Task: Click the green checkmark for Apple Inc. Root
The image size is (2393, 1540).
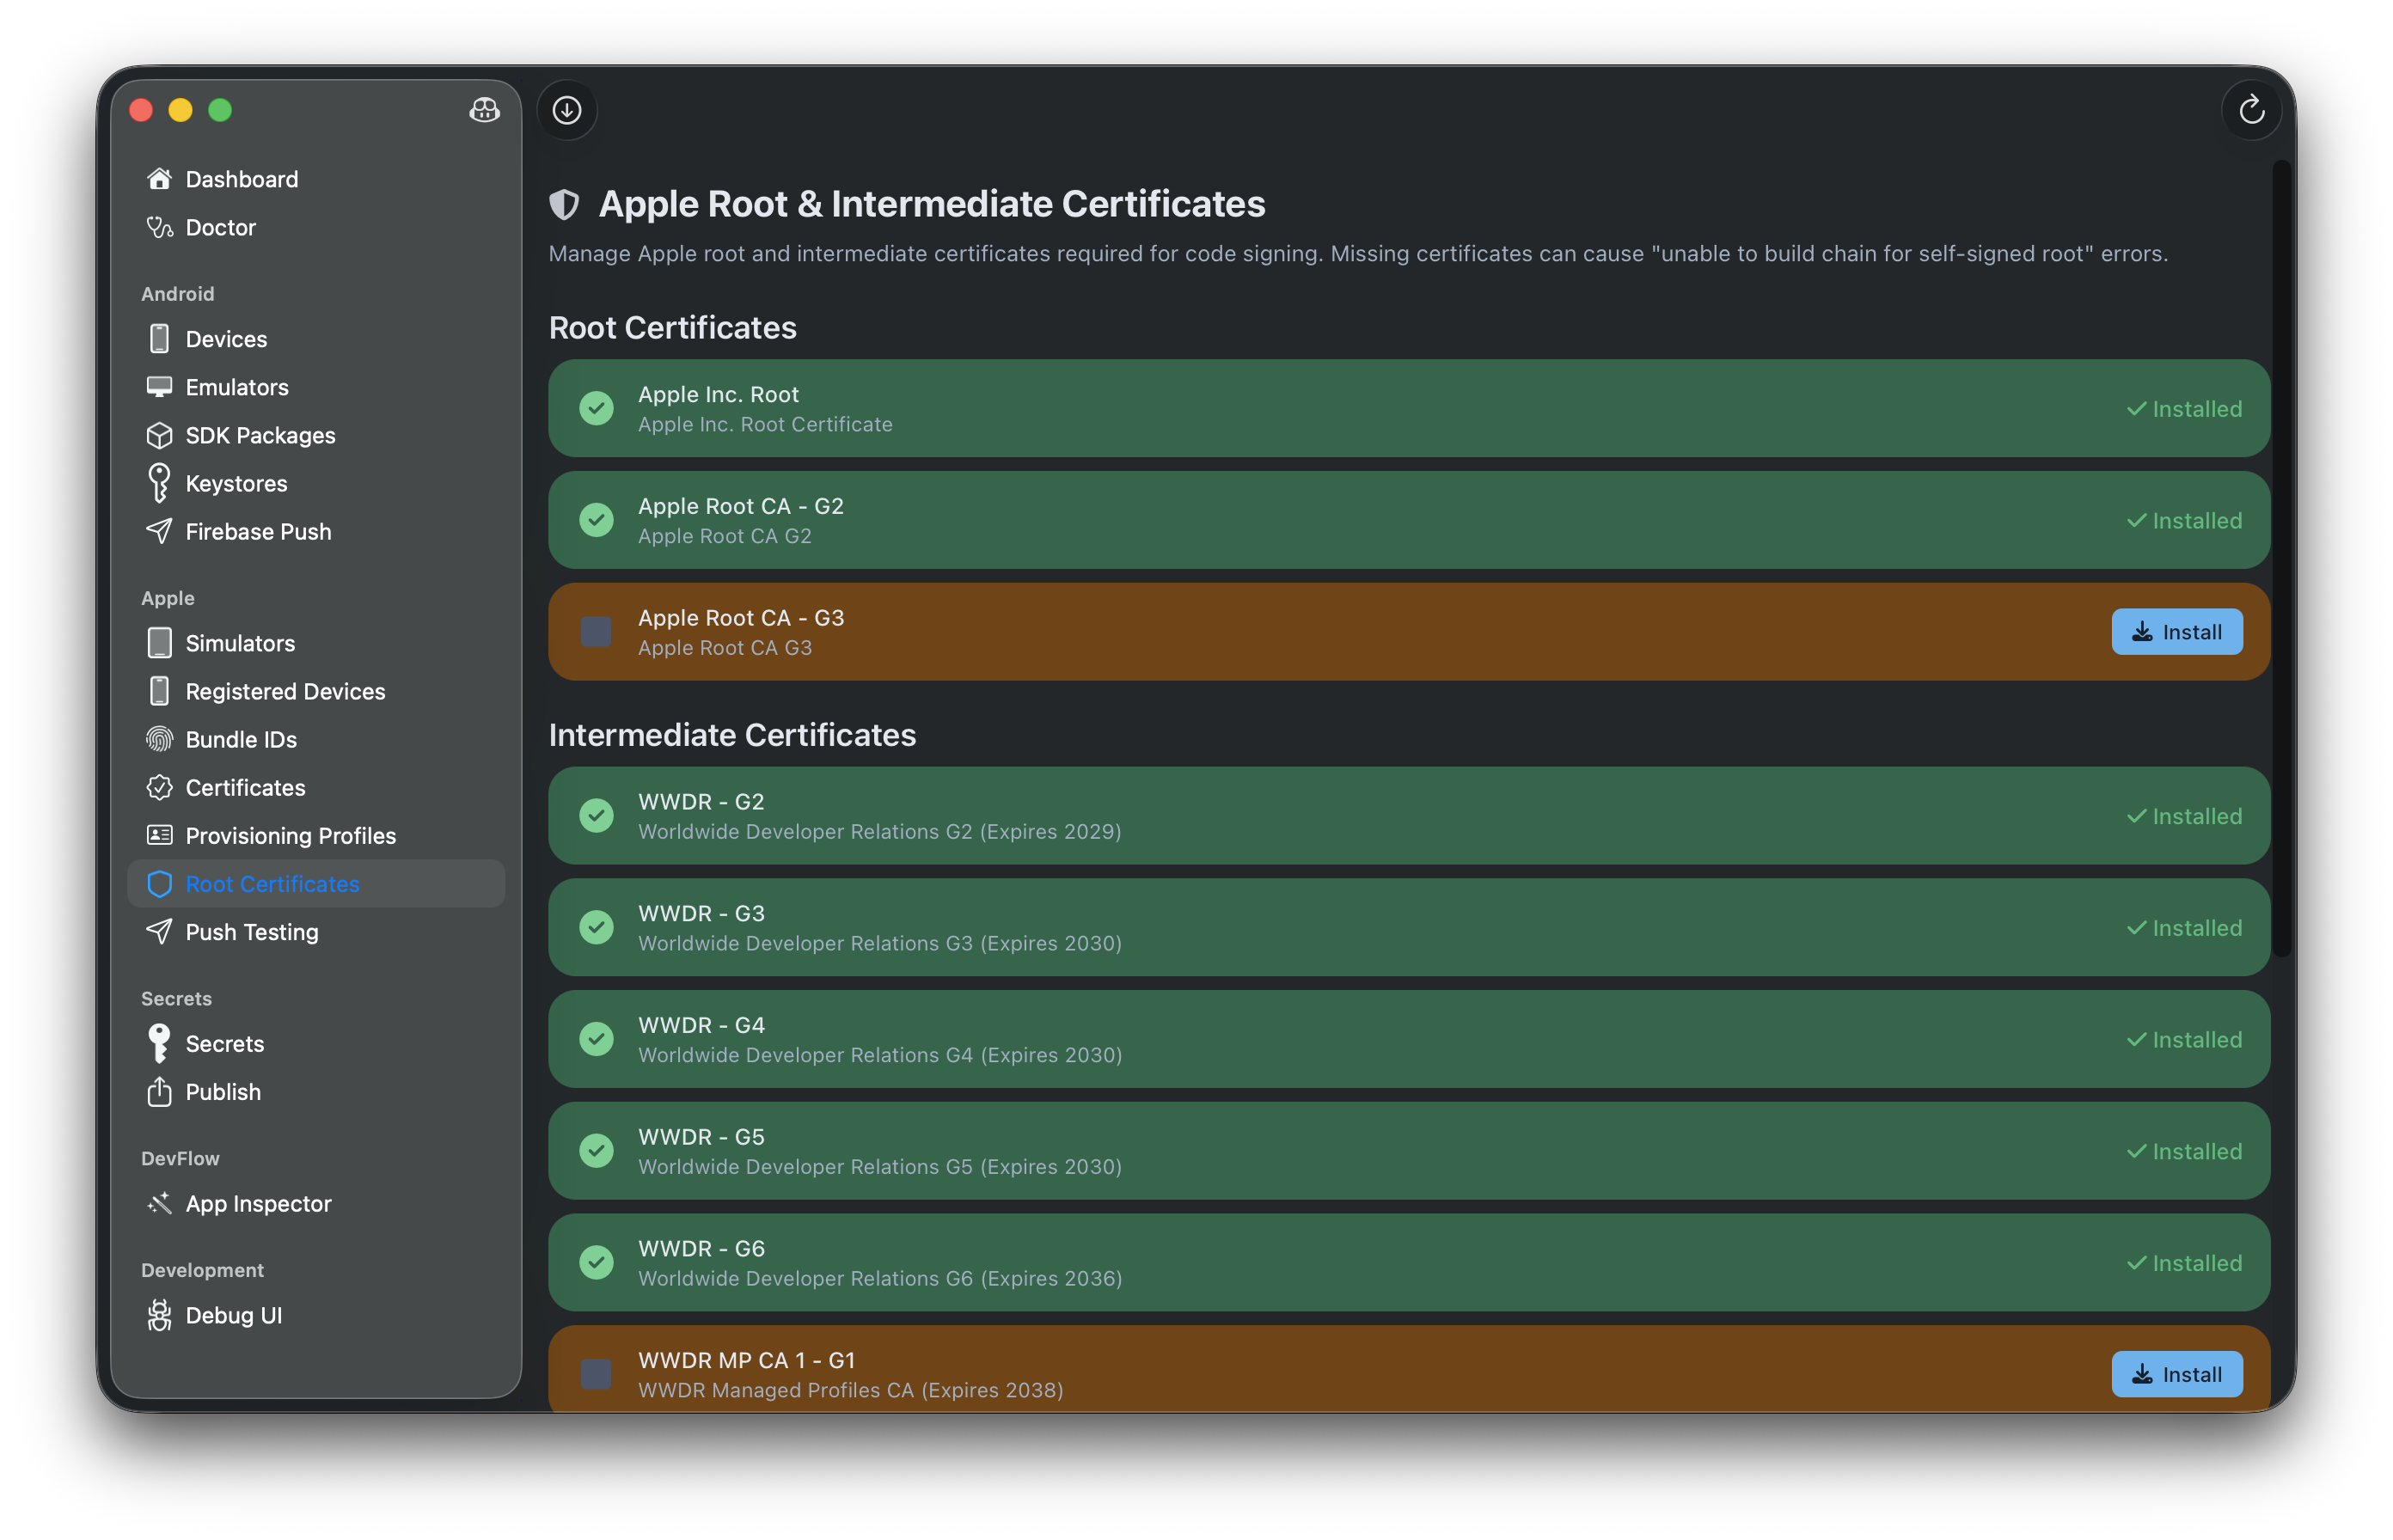Action: click(597, 408)
